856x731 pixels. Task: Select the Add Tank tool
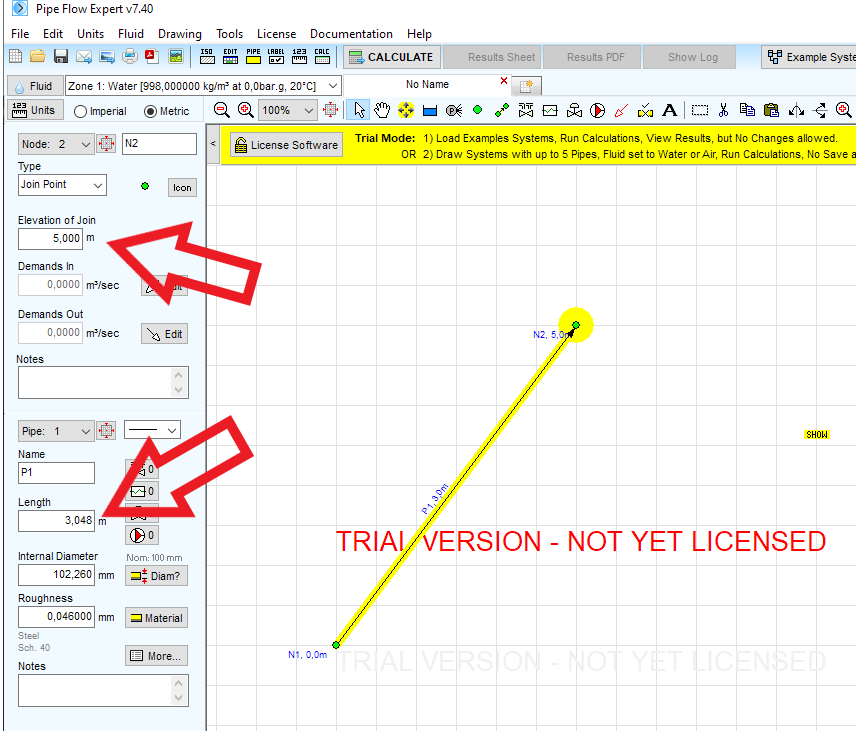coord(430,111)
